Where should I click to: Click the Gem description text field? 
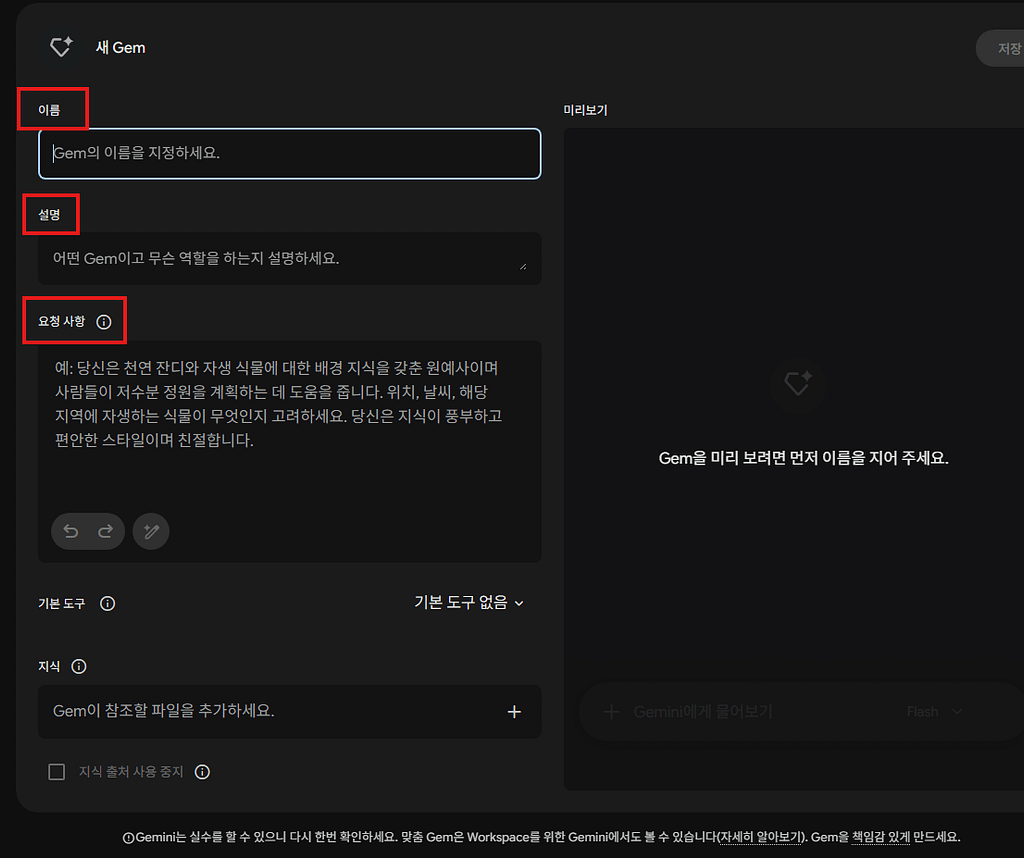point(289,259)
